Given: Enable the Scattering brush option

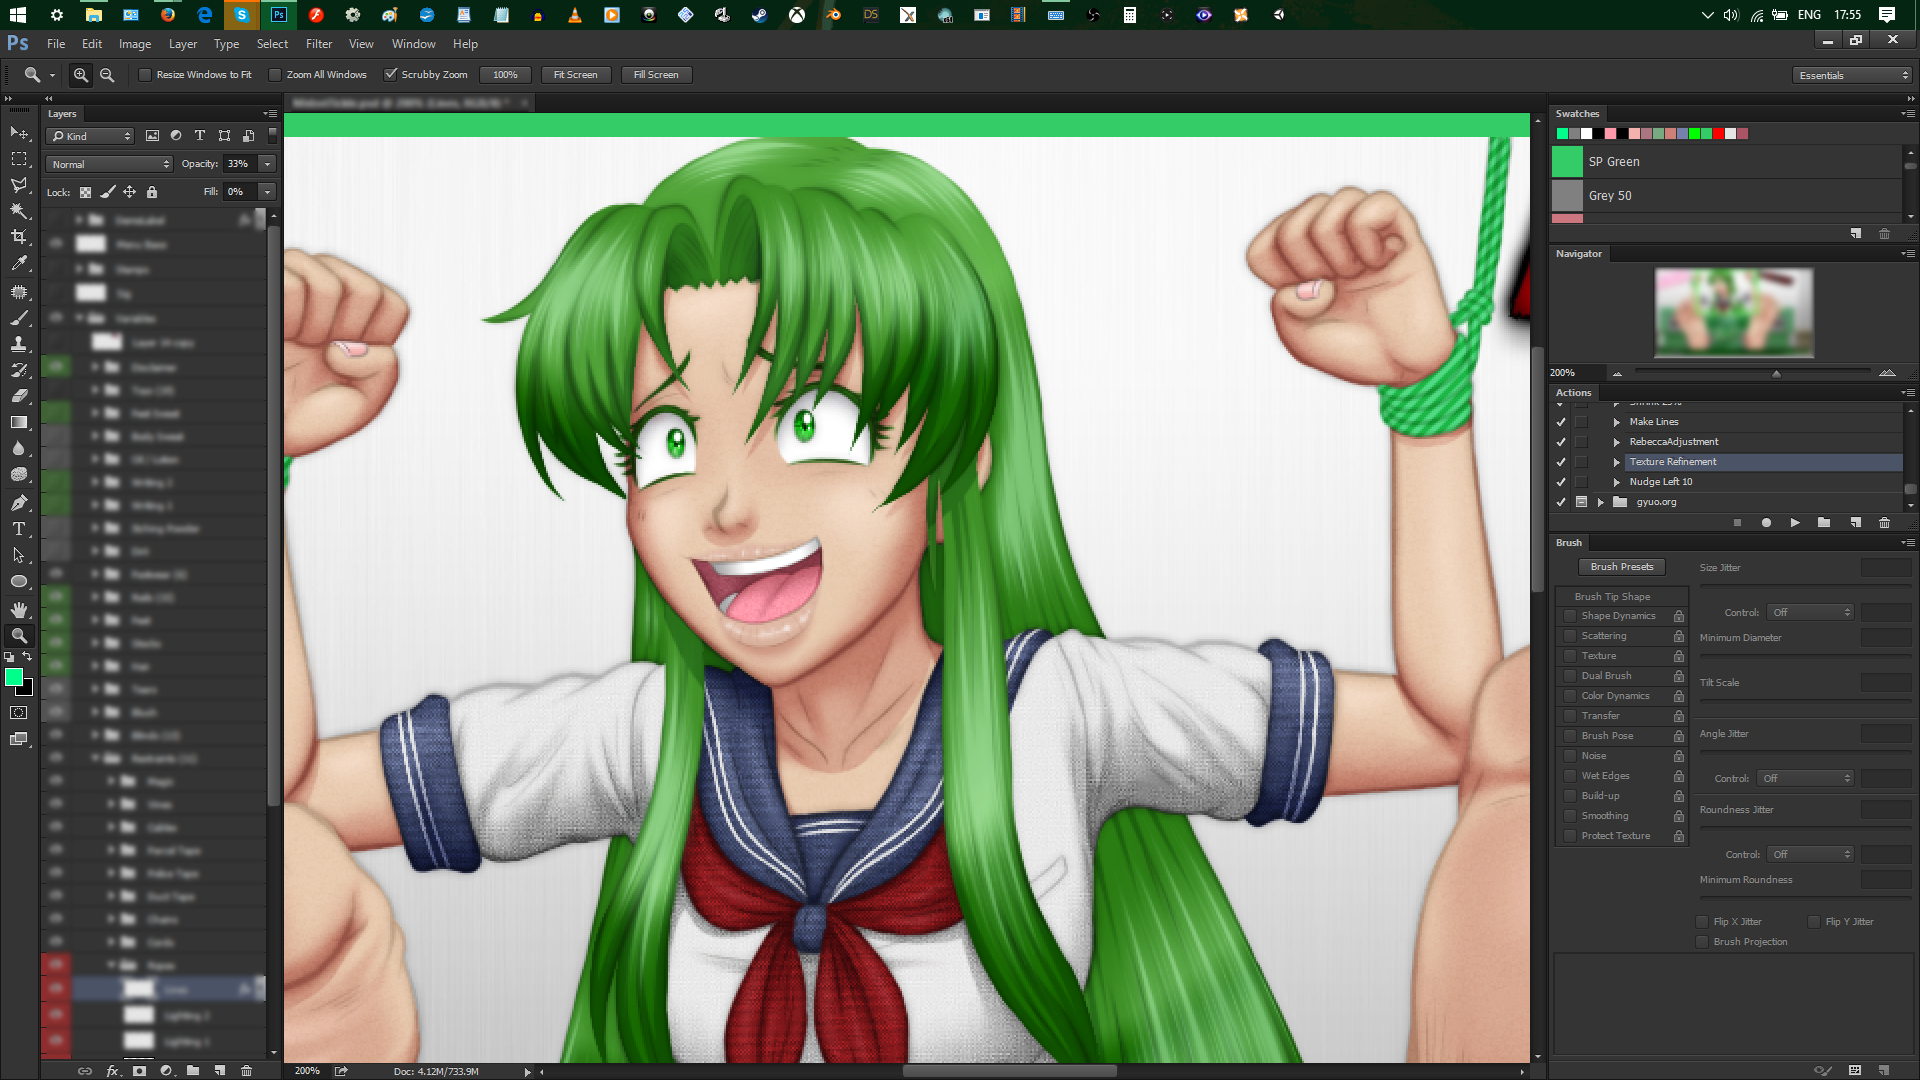Looking at the screenshot, I should coord(1570,636).
